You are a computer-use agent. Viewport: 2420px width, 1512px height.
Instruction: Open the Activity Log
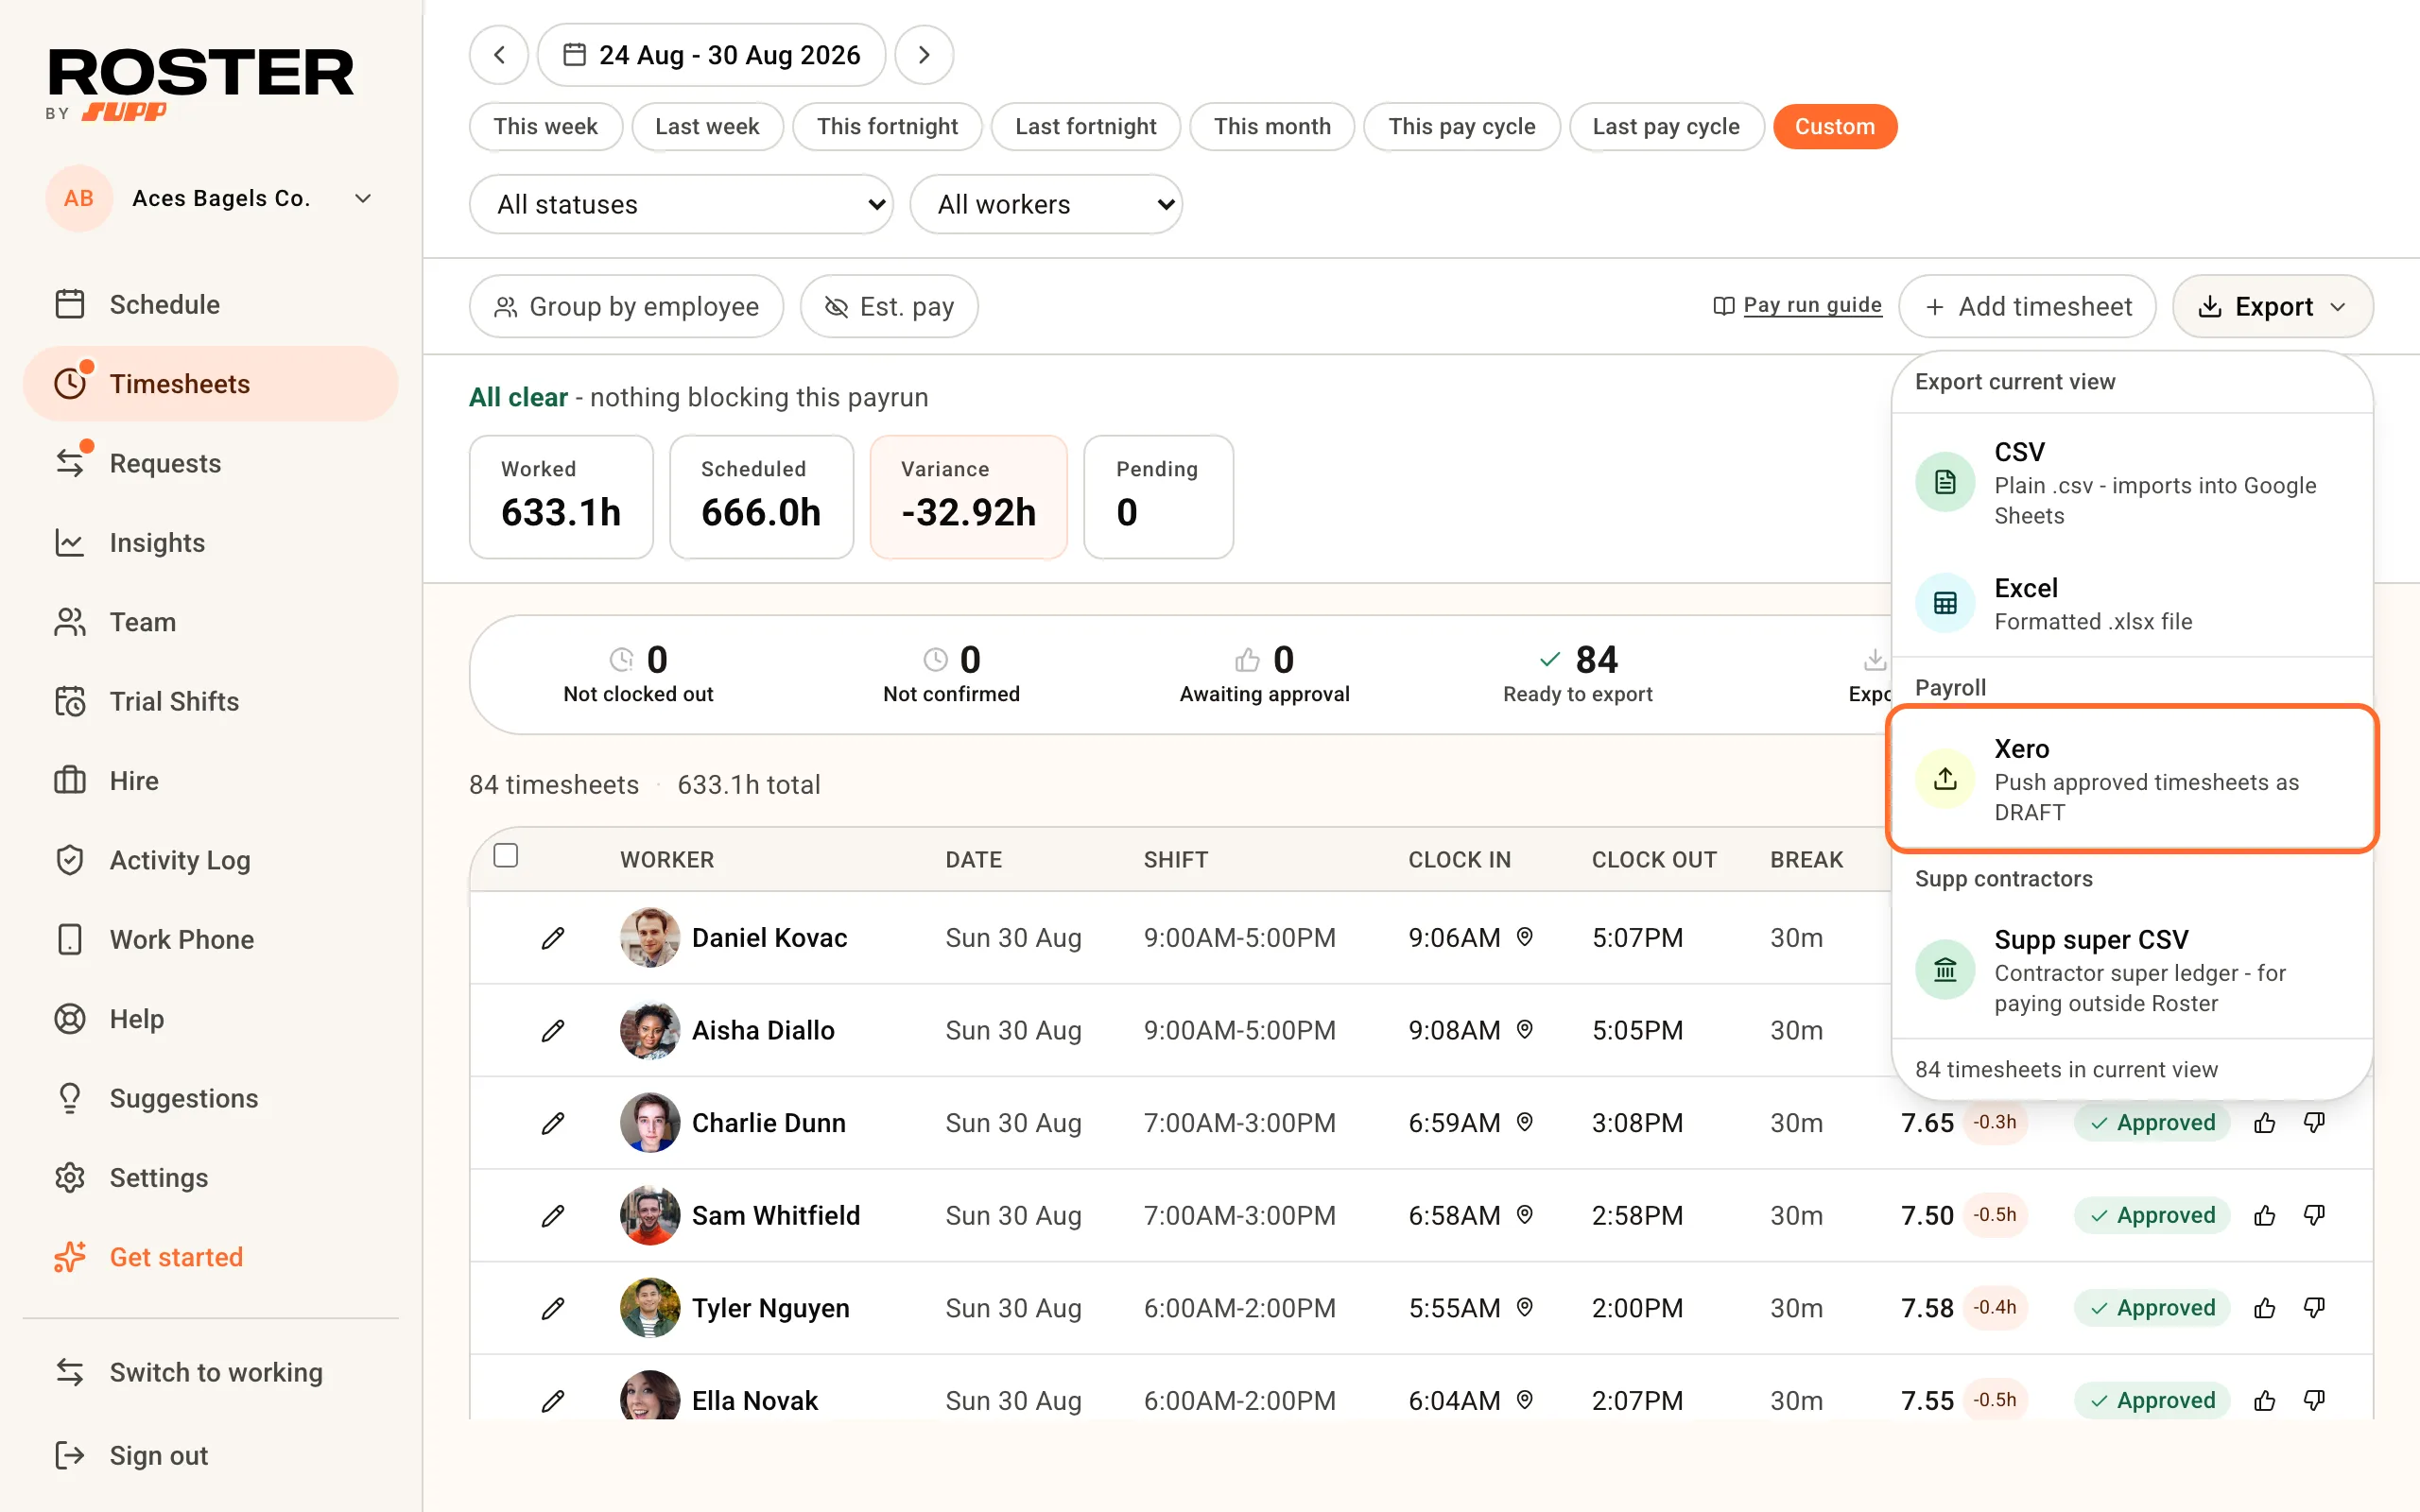210,860
